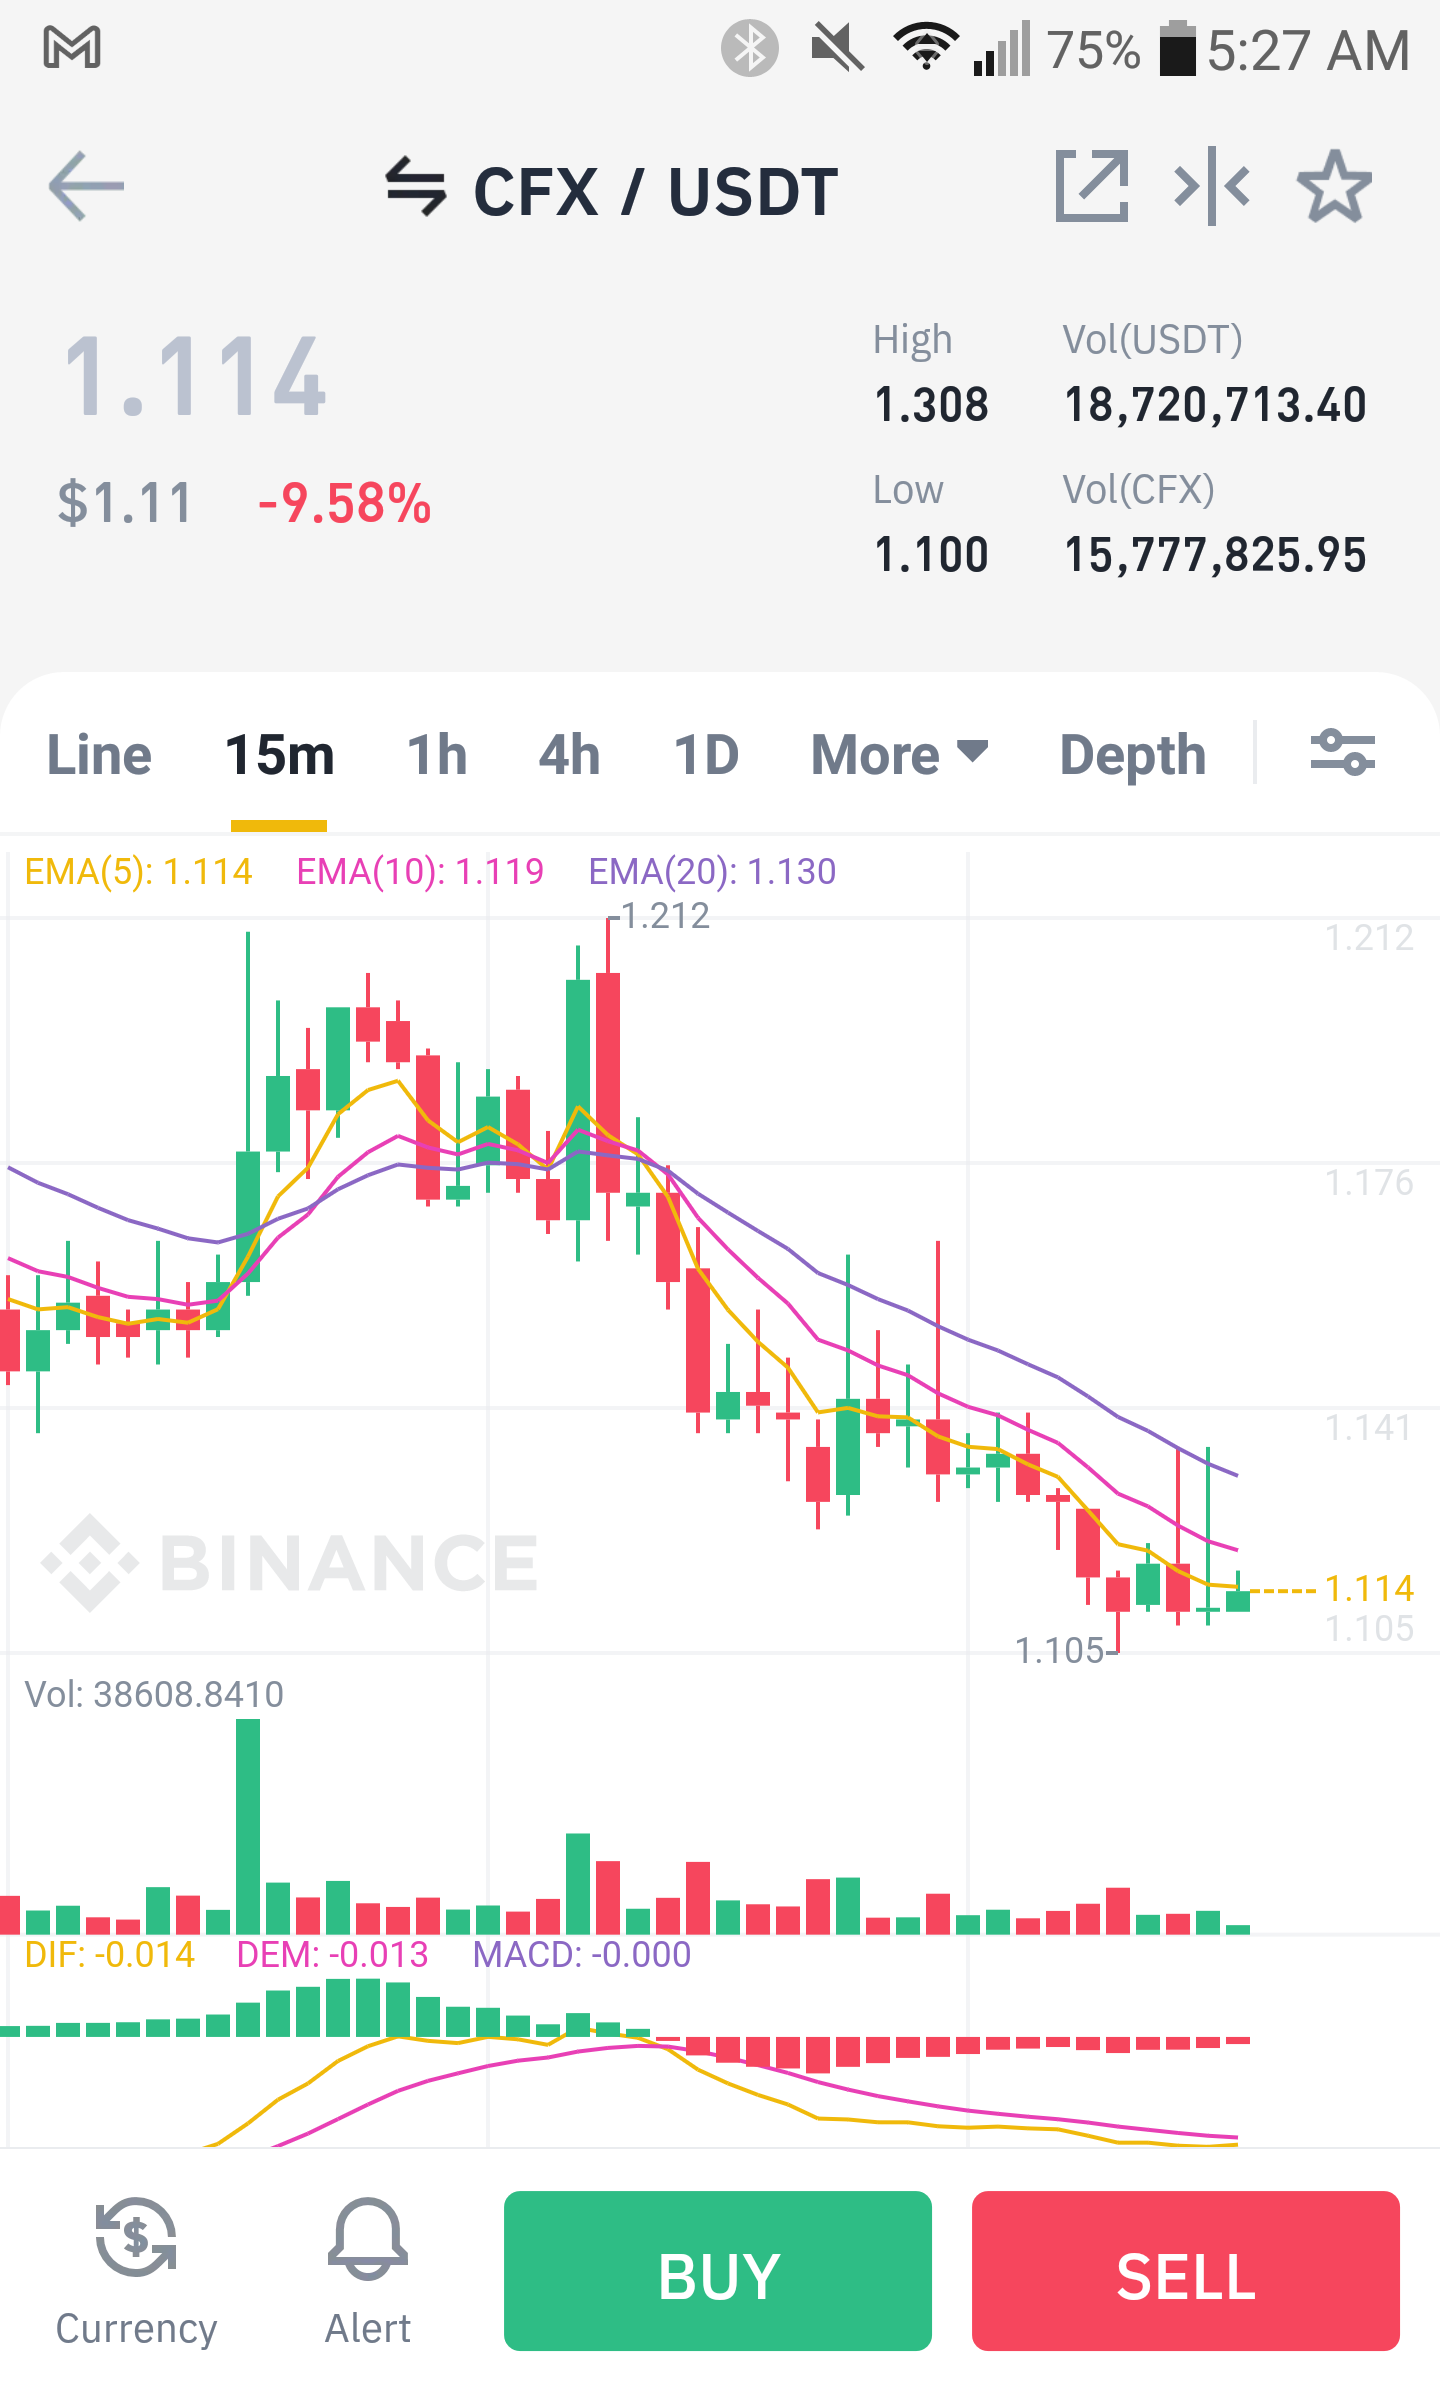The image size is (1440, 2392).
Task: Expand the More timeframes dropdown
Action: 900,754
